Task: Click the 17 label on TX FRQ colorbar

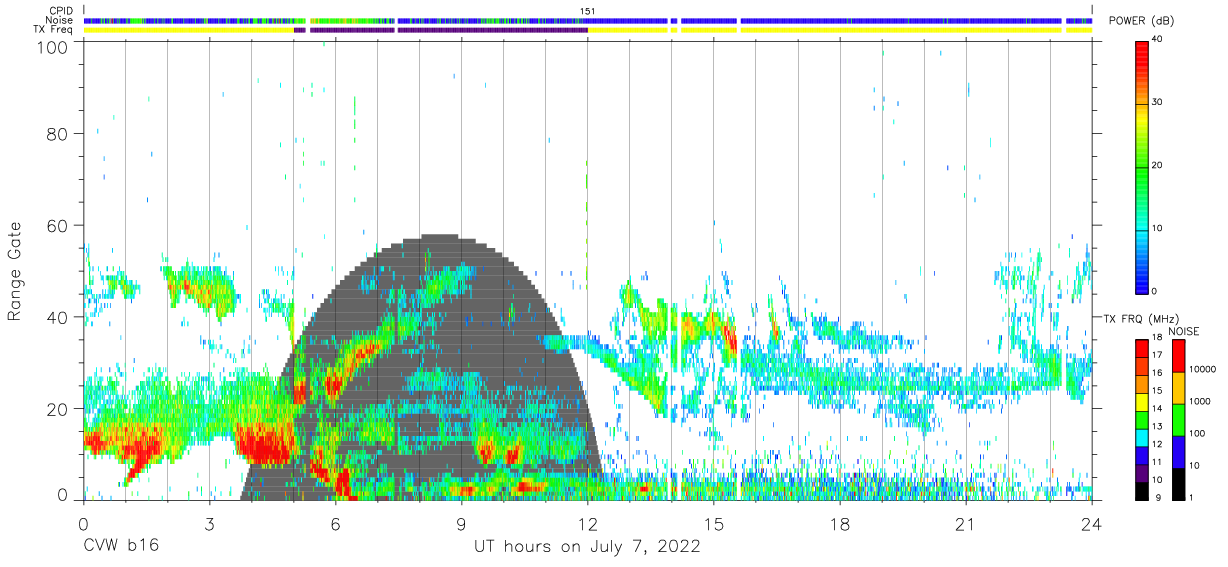Action: tap(1158, 355)
